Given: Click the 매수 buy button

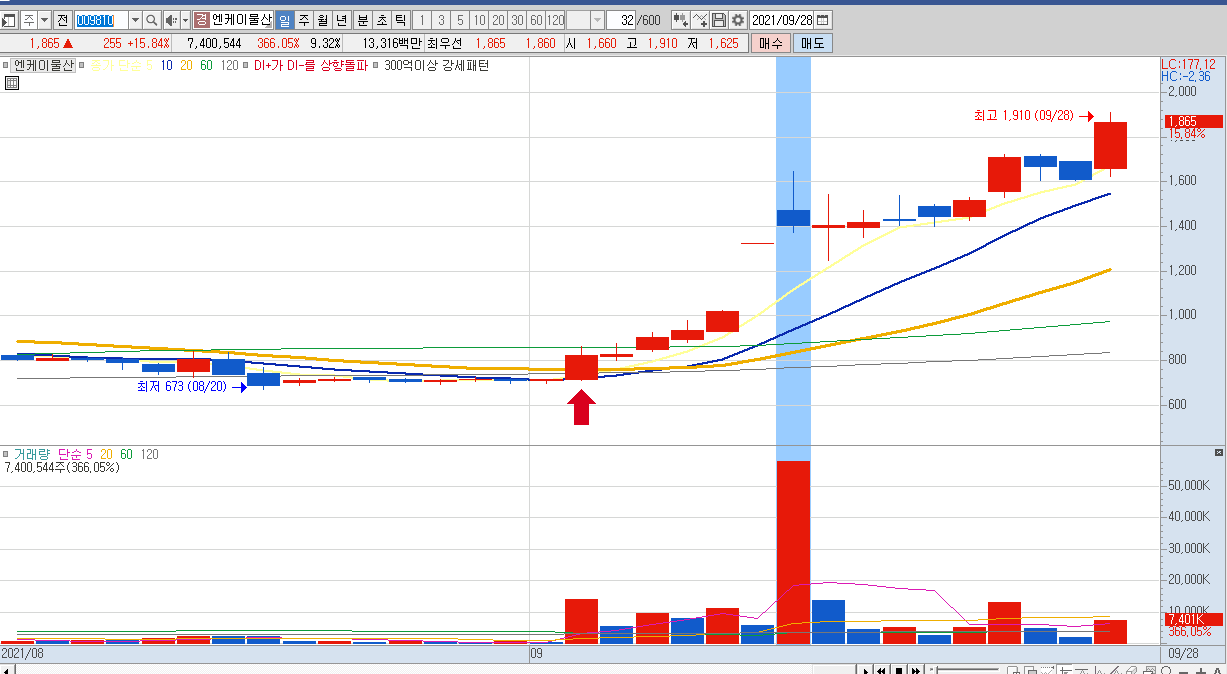Looking at the screenshot, I should click(x=771, y=43).
